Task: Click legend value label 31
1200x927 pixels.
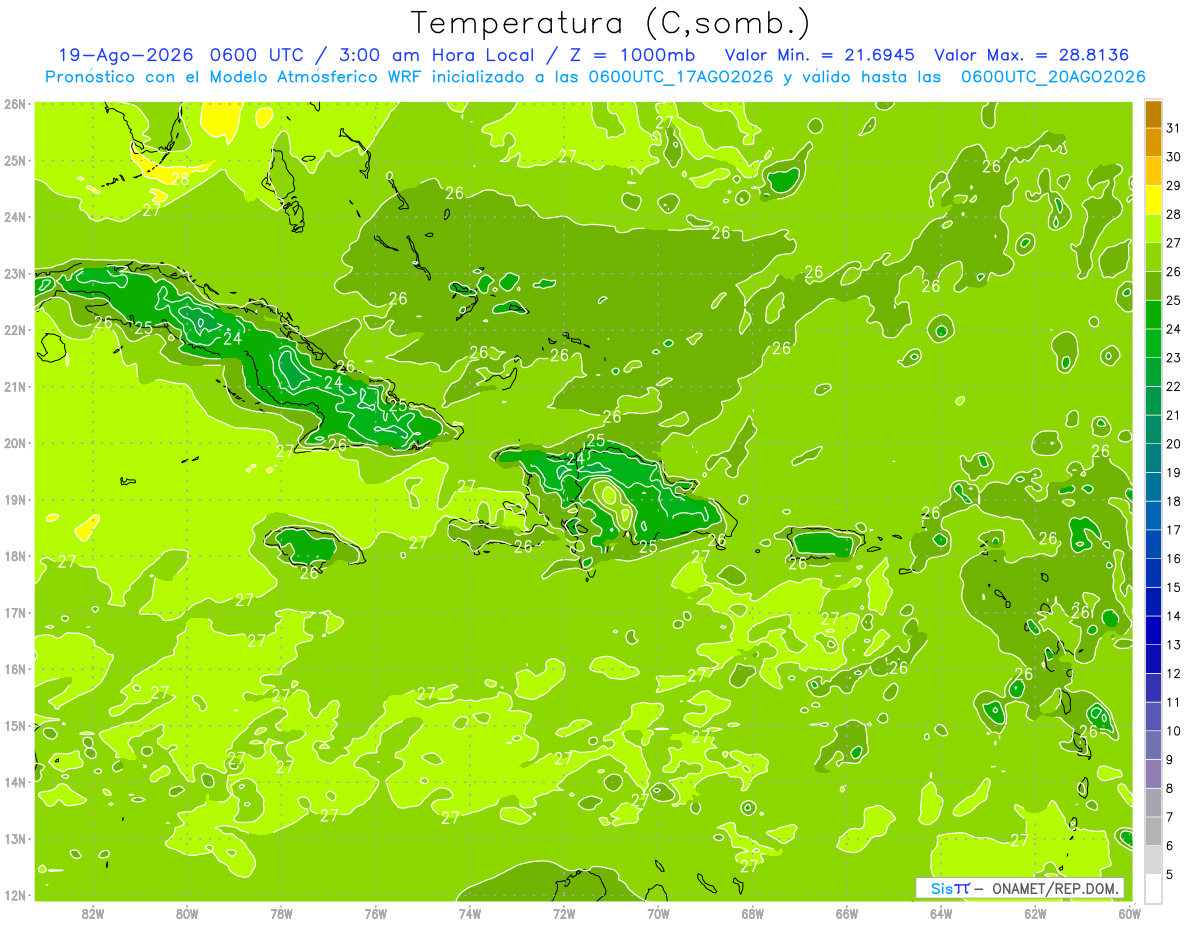Action: pyautogui.click(x=1173, y=128)
